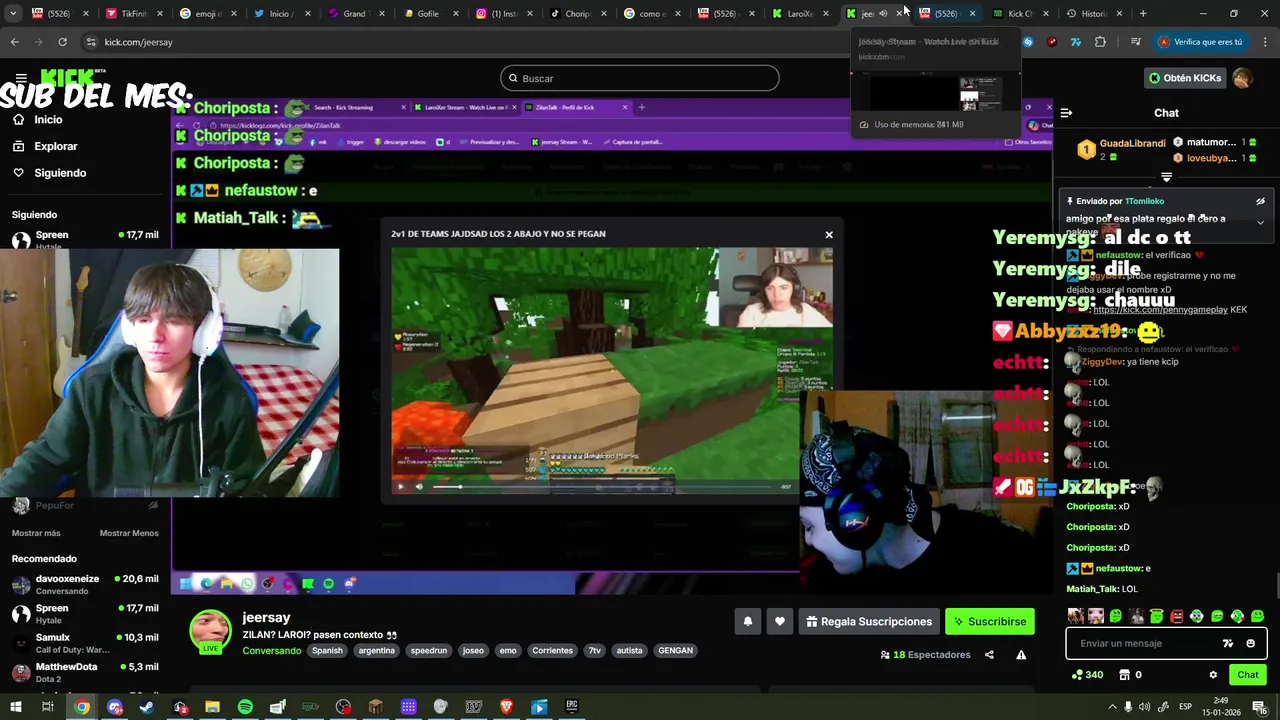
Task: Open the media control icon in toolbar
Action: coord(1135,42)
